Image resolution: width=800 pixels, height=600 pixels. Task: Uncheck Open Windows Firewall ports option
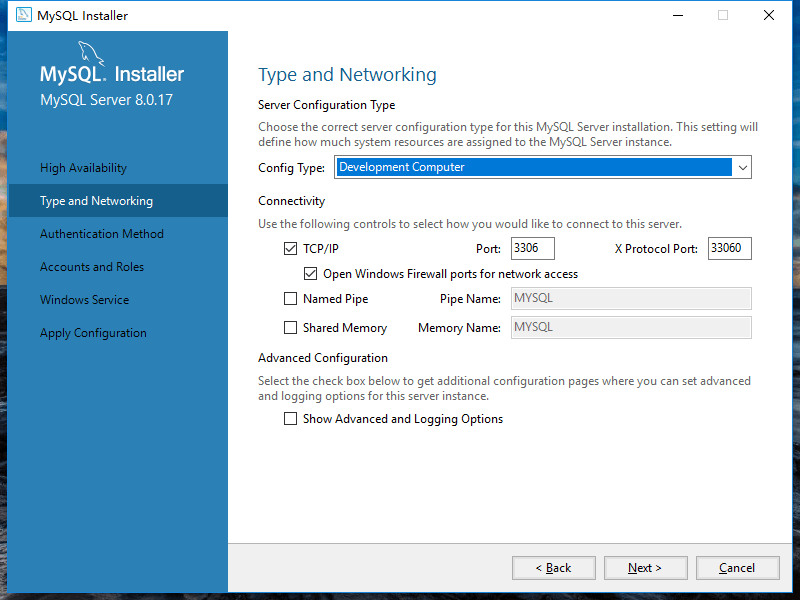click(x=311, y=274)
